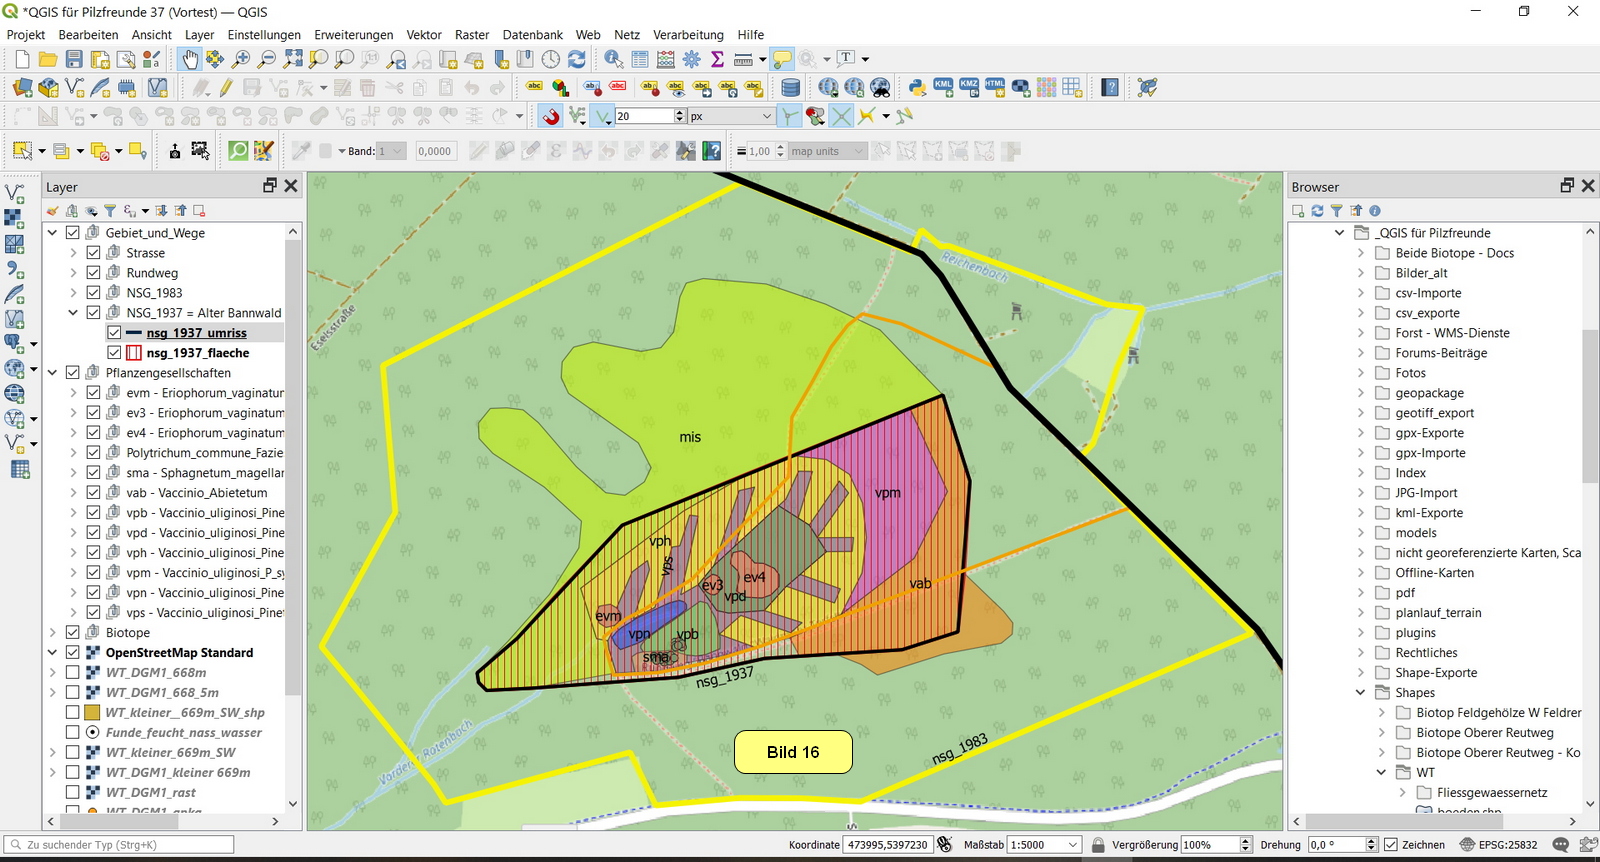This screenshot has width=1600, height=862.
Task: Open the Maßstab scale dropdown
Action: tap(1073, 845)
